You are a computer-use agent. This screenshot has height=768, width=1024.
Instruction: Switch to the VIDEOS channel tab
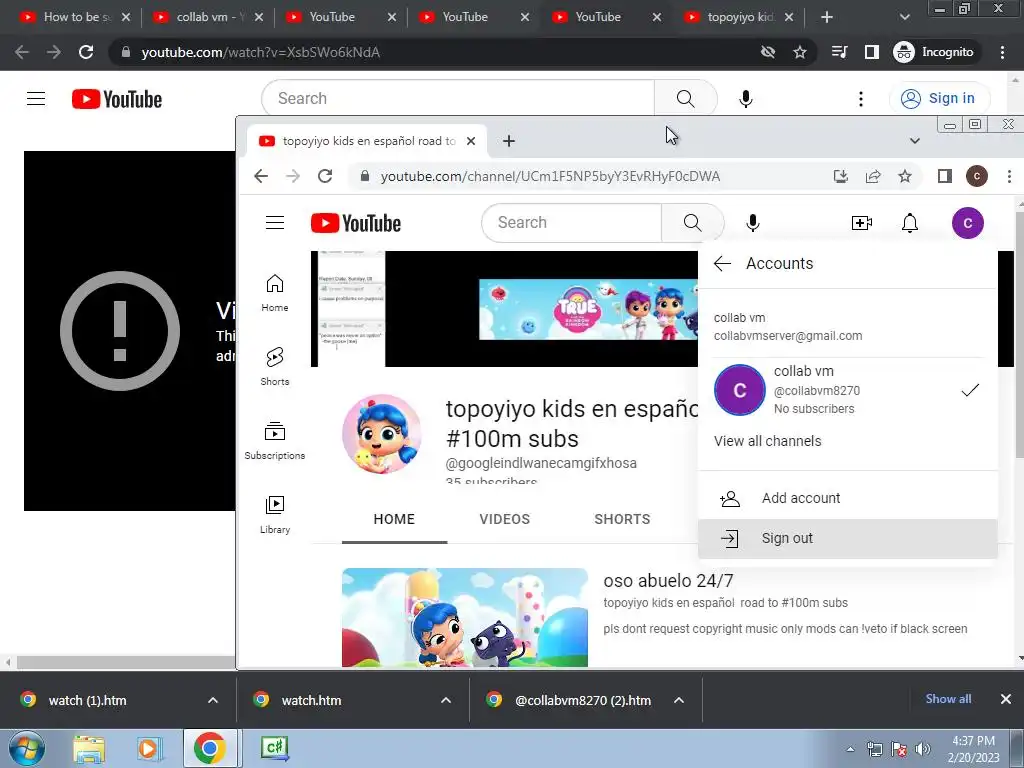tap(505, 520)
